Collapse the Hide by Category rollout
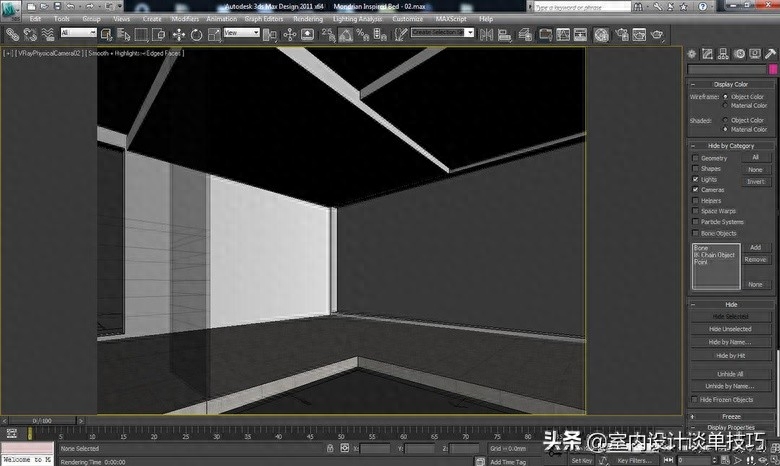Image resolution: width=780 pixels, height=466 pixels. [730, 146]
